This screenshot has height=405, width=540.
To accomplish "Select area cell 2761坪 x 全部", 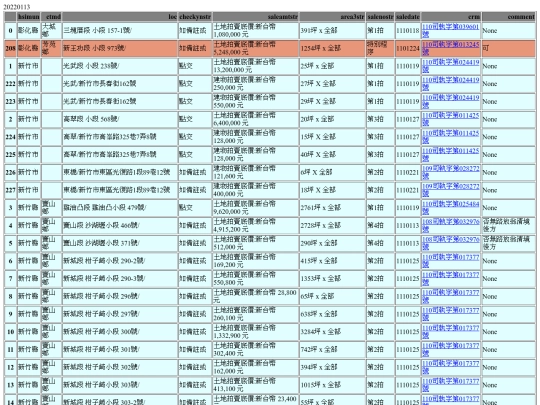I will [x=332, y=208].
